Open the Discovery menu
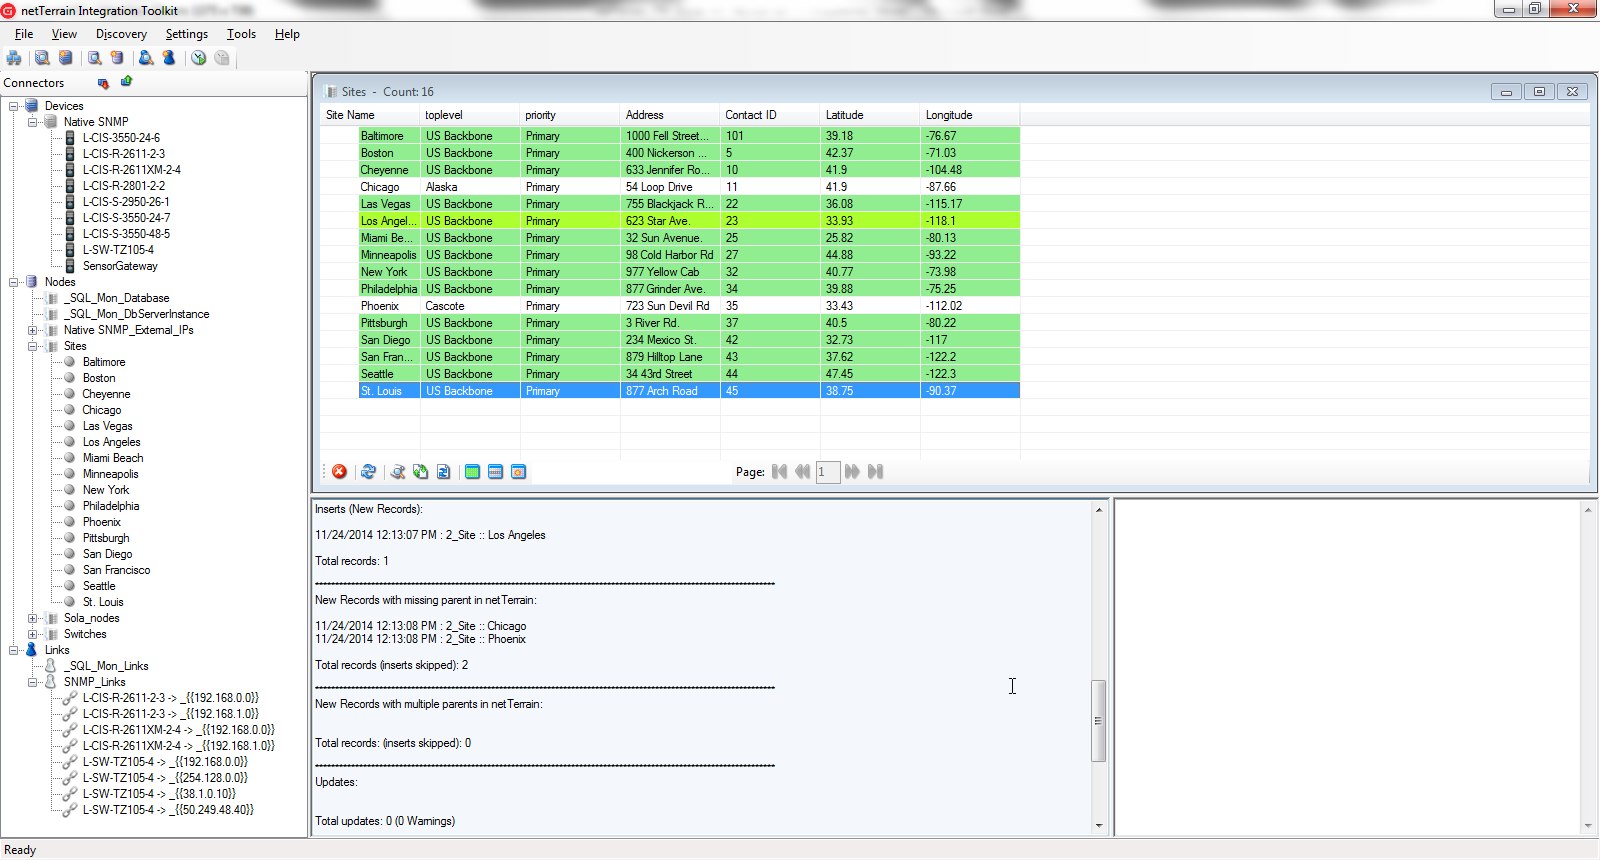The height and width of the screenshot is (860, 1600). tap(121, 34)
